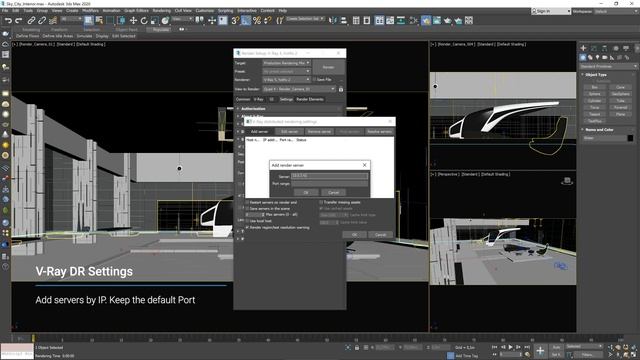Toggle Save File checkbox in Render Setup

pos(314,80)
